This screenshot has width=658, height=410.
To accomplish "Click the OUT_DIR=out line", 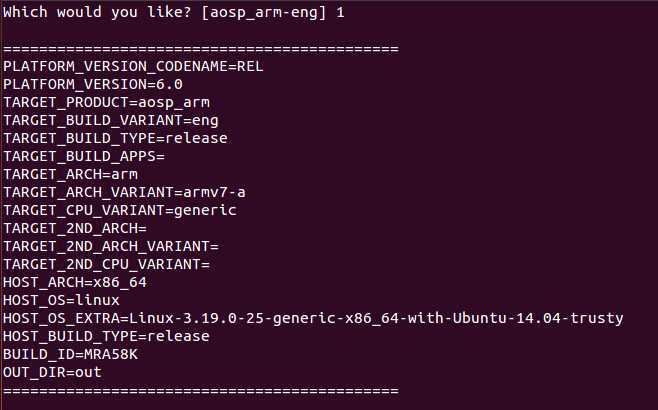I will 53,372.
